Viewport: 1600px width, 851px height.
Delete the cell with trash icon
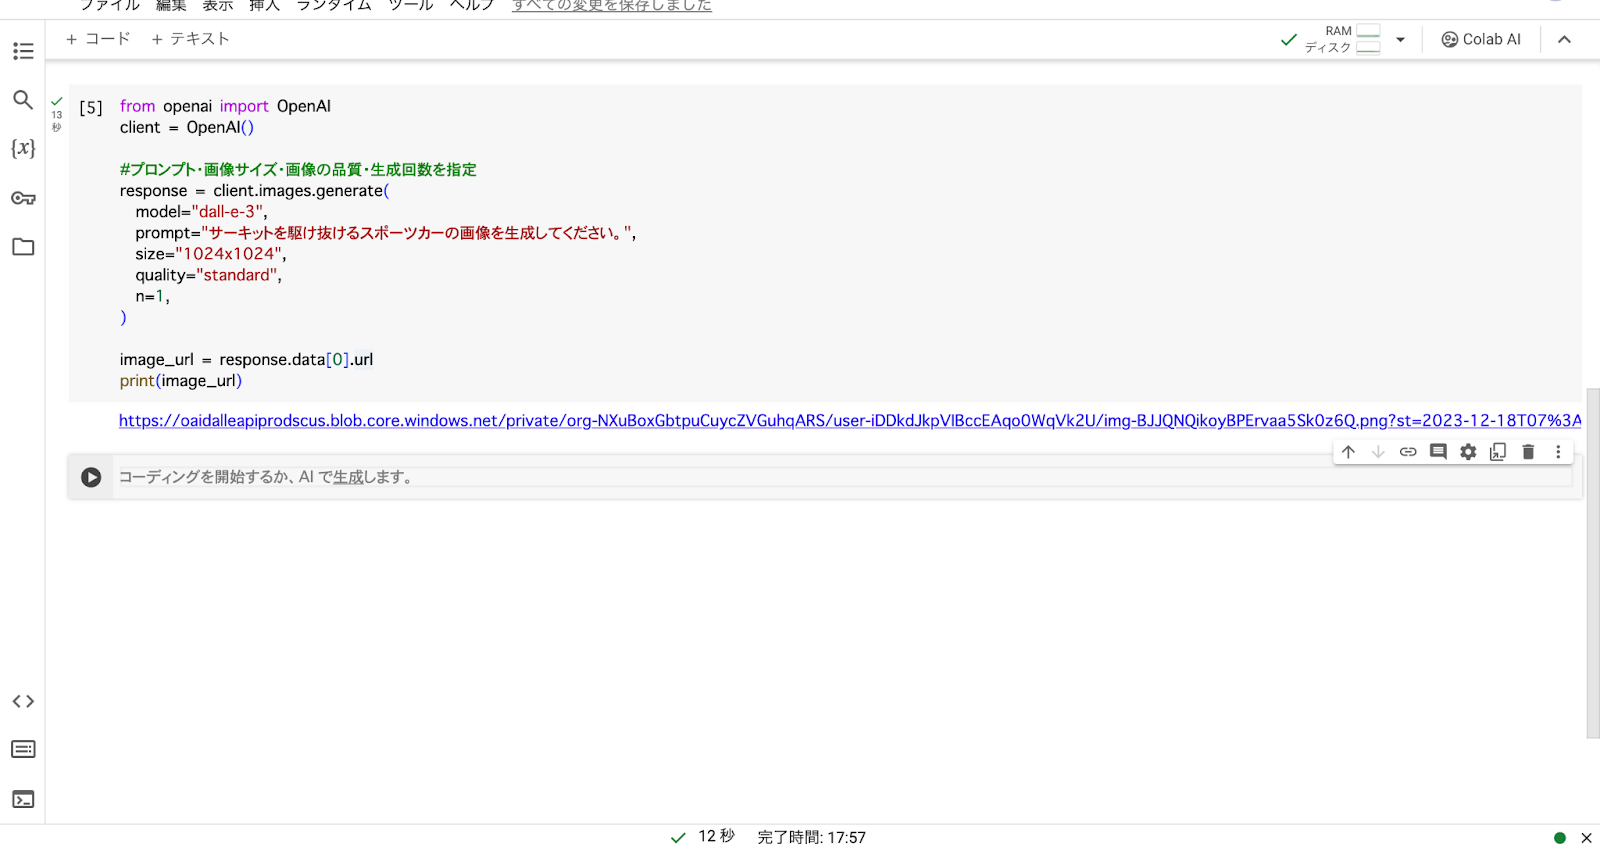[x=1528, y=452]
